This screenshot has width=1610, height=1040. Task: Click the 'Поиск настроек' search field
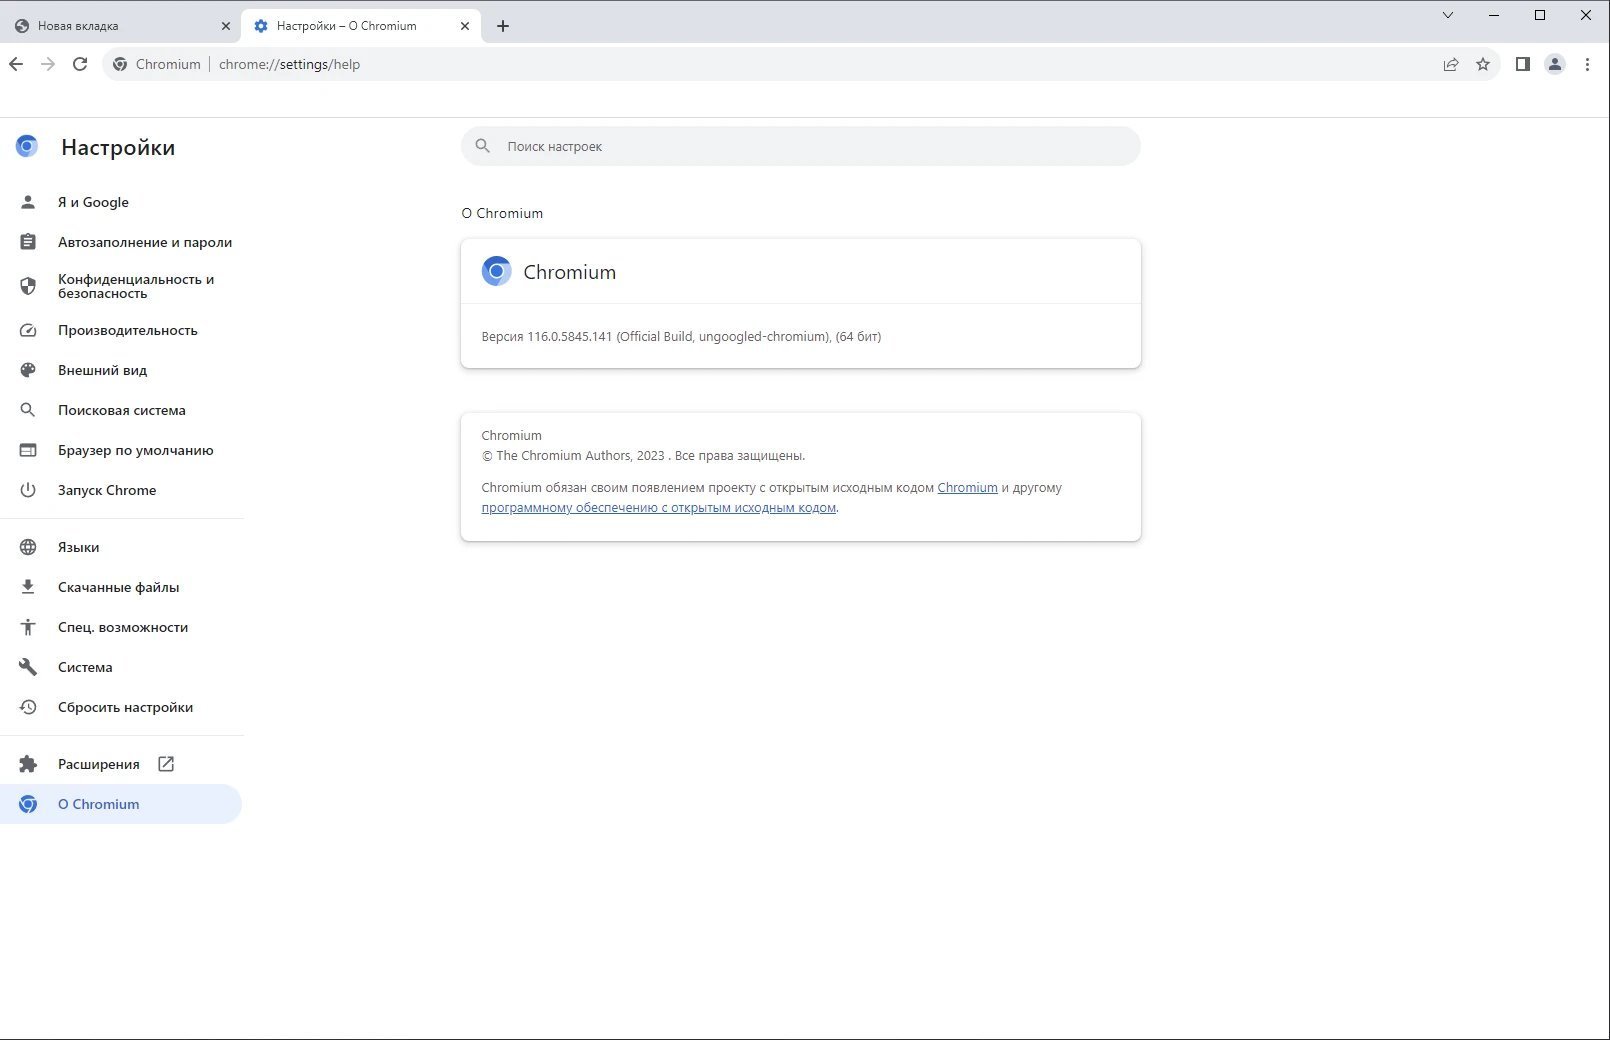click(x=800, y=146)
